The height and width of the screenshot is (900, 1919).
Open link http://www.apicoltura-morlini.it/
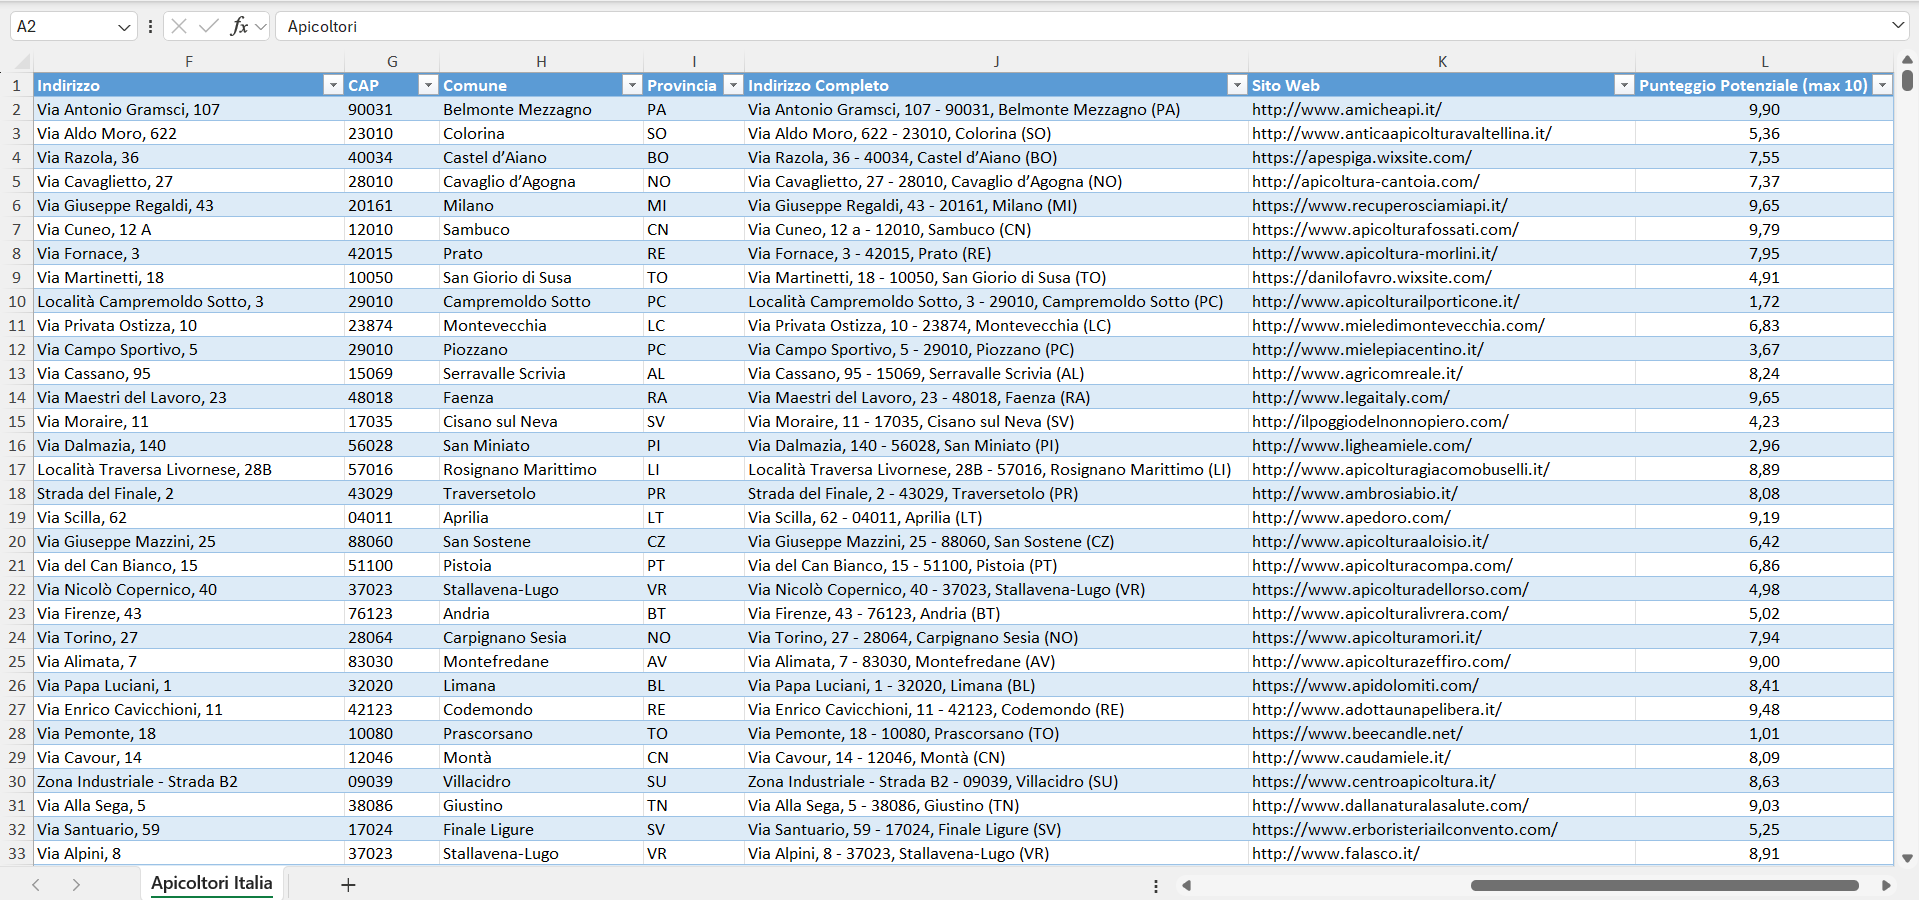pos(1374,253)
